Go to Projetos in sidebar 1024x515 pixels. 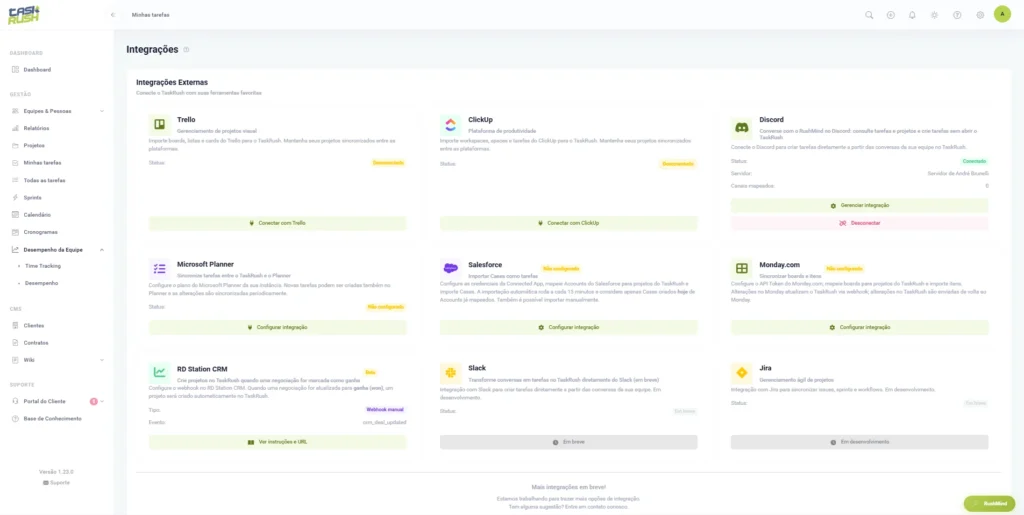pyautogui.click(x=34, y=146)
